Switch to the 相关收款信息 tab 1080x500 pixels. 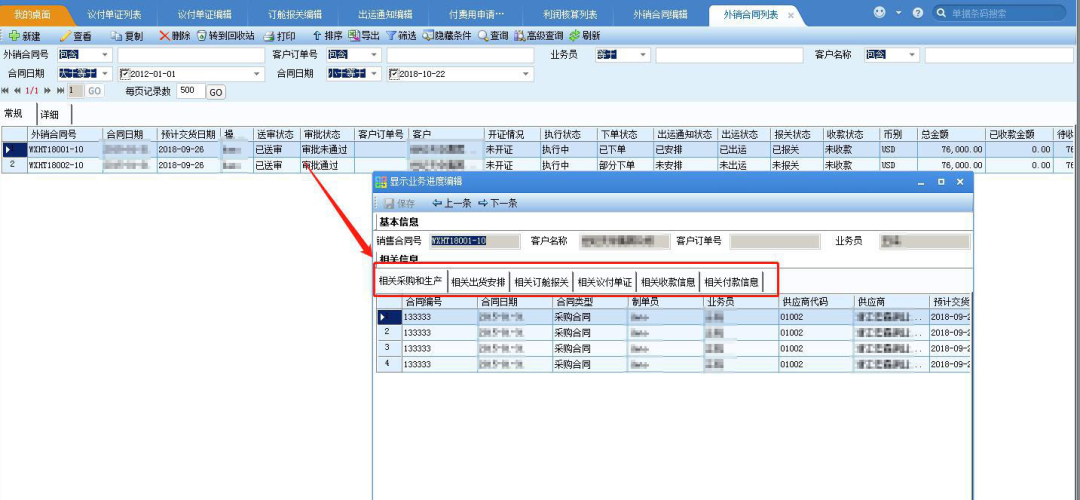(x=668, y=282)
